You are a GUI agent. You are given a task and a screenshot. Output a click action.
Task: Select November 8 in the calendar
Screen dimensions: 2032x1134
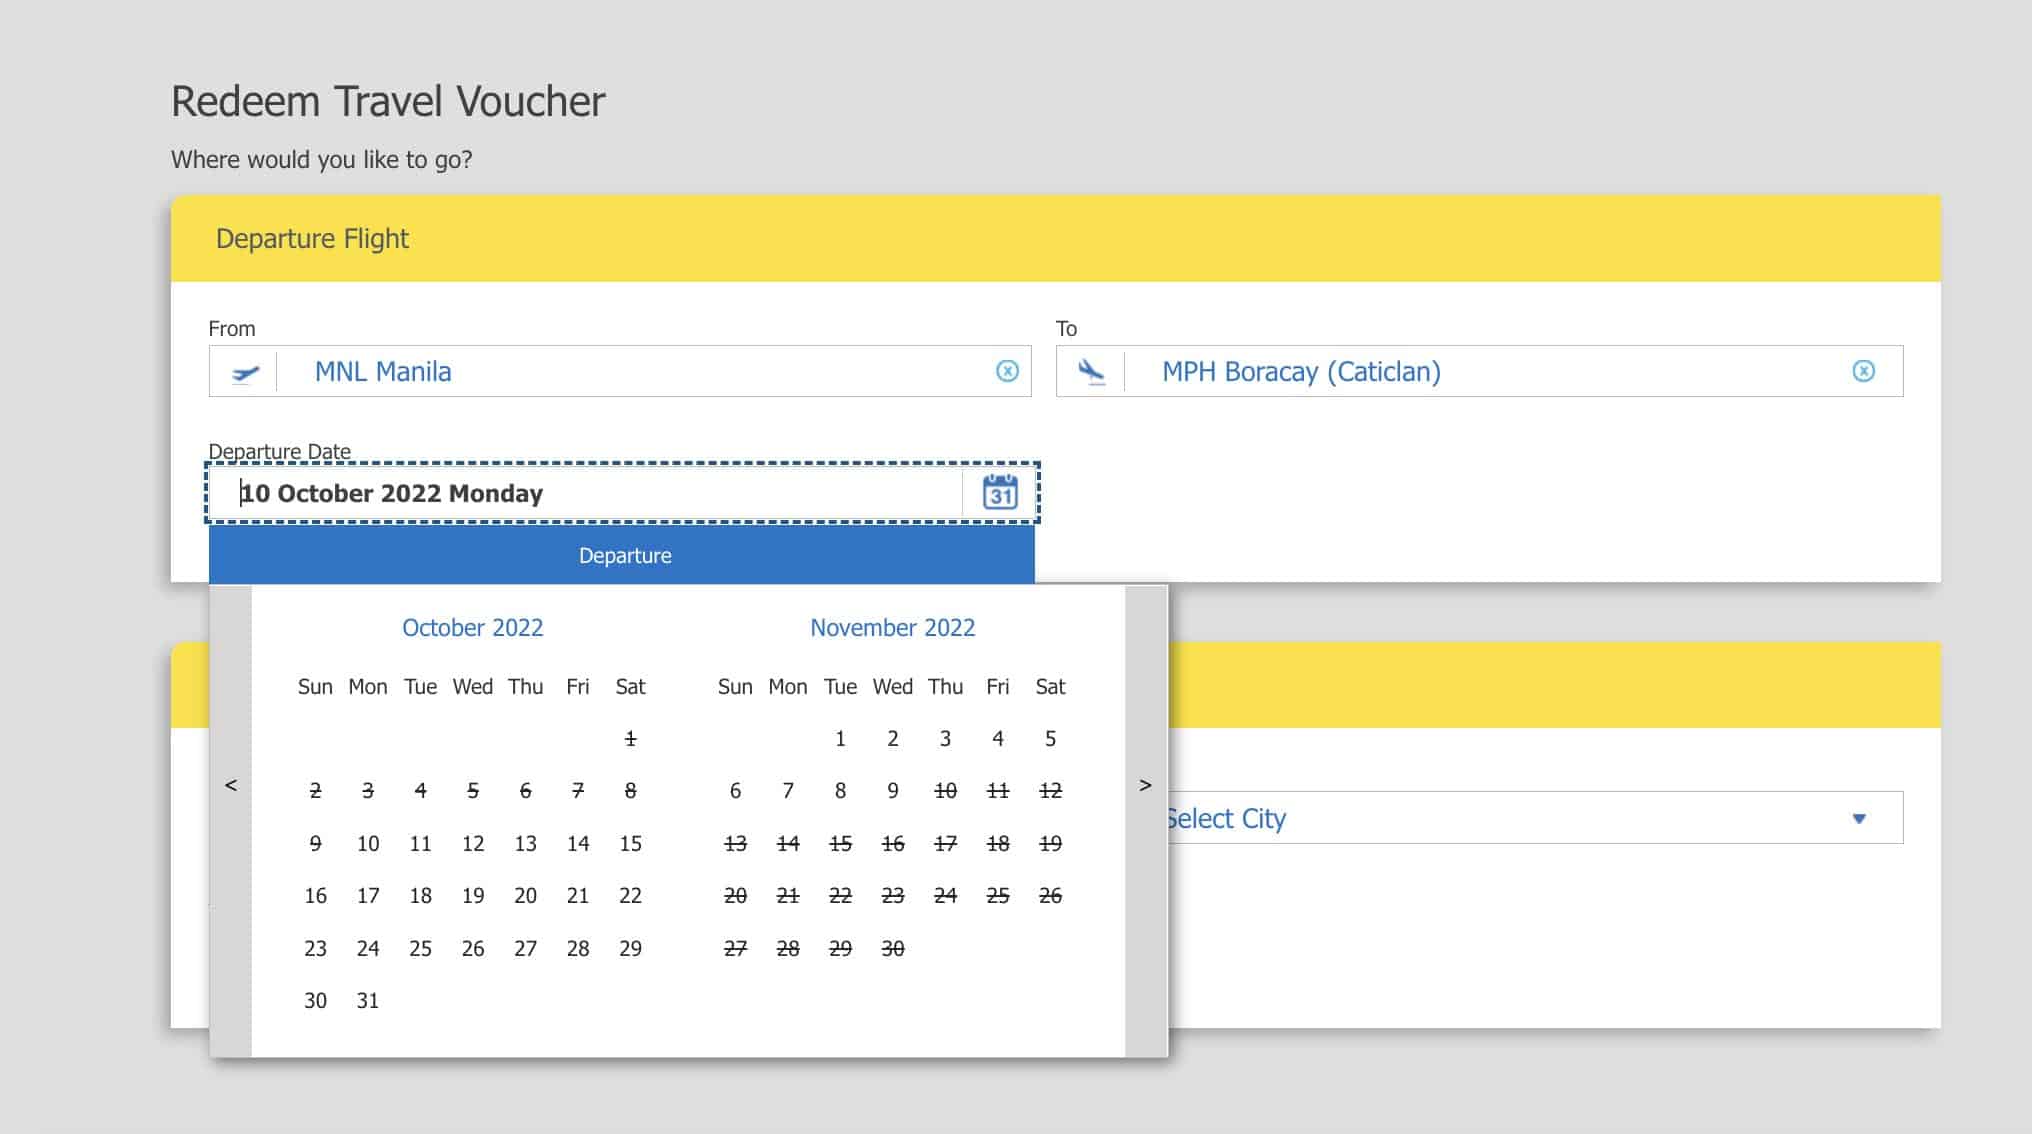(840, 791)
